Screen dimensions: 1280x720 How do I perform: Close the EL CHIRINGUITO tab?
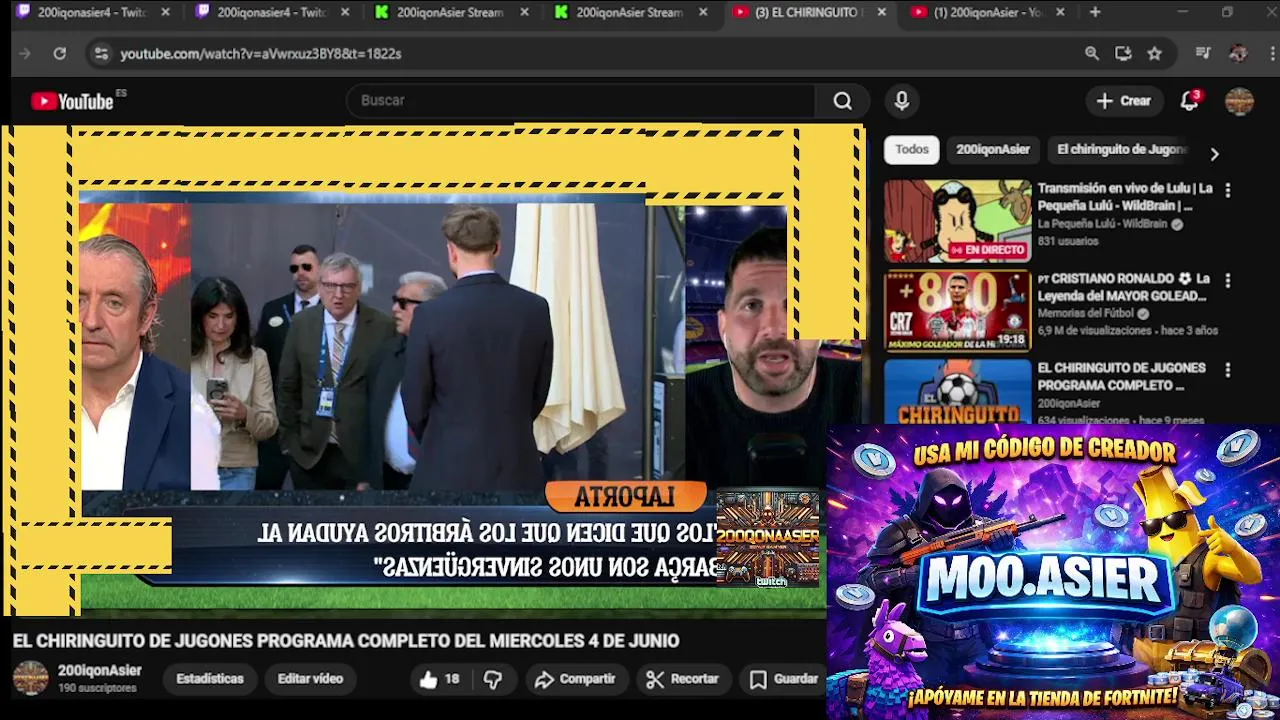point(881,13)
